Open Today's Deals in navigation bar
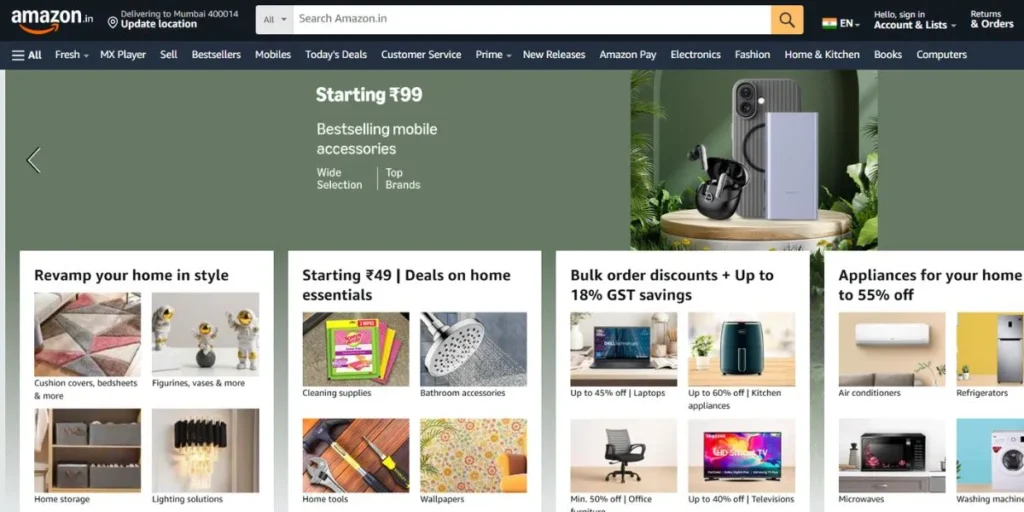 point(336,55)
